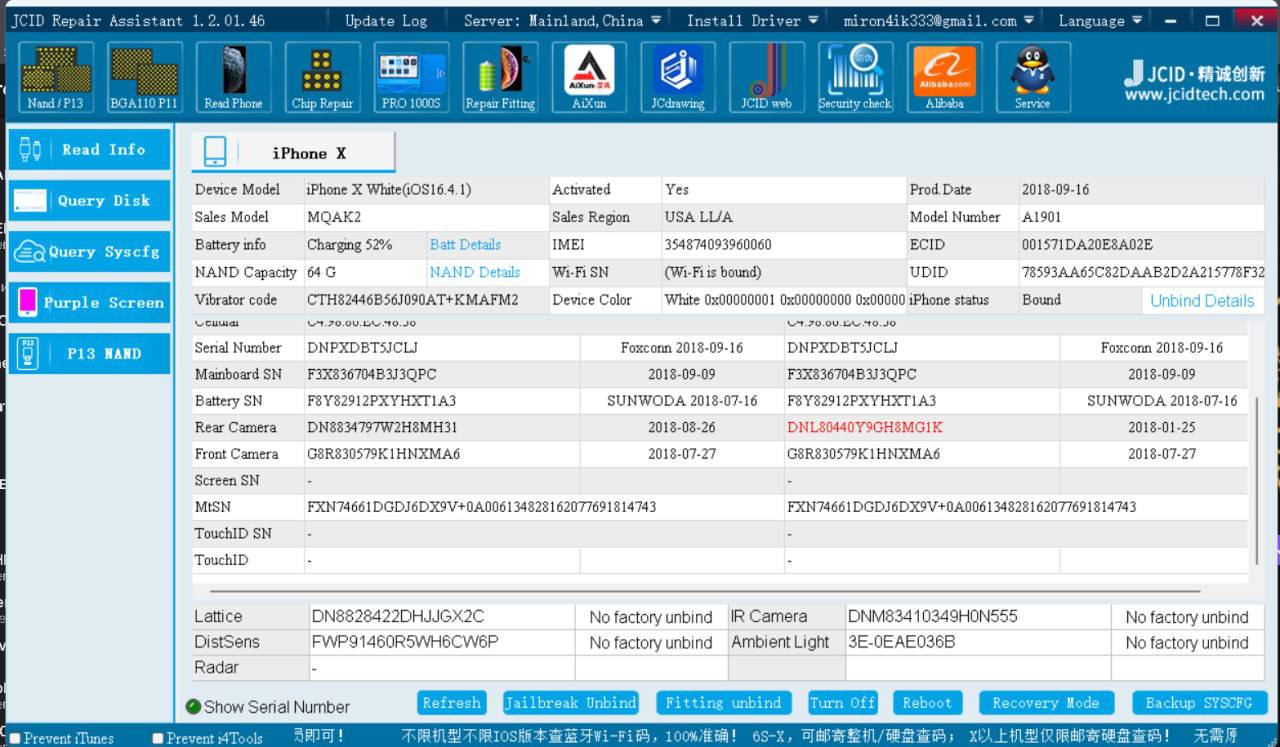Open the Alibaba store shortcut
This screenshot has width=1280, height=747.
[944, 77]
